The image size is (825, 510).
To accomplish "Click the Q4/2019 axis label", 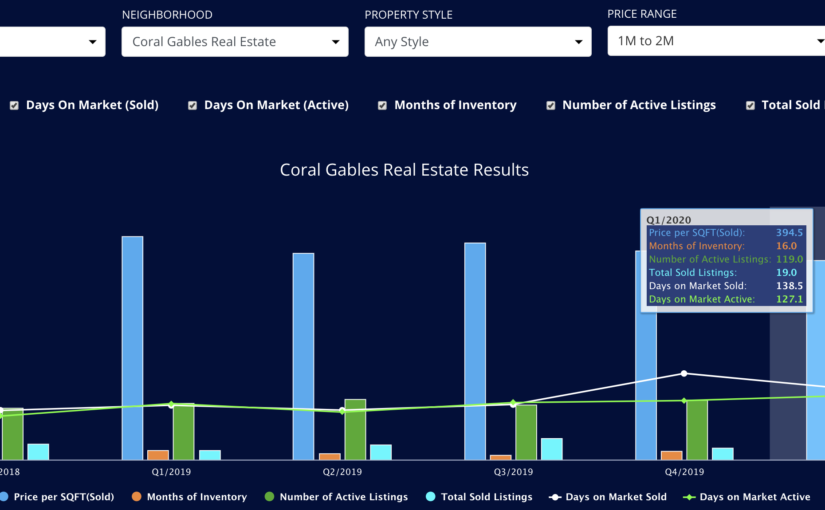I will point(684,472).
